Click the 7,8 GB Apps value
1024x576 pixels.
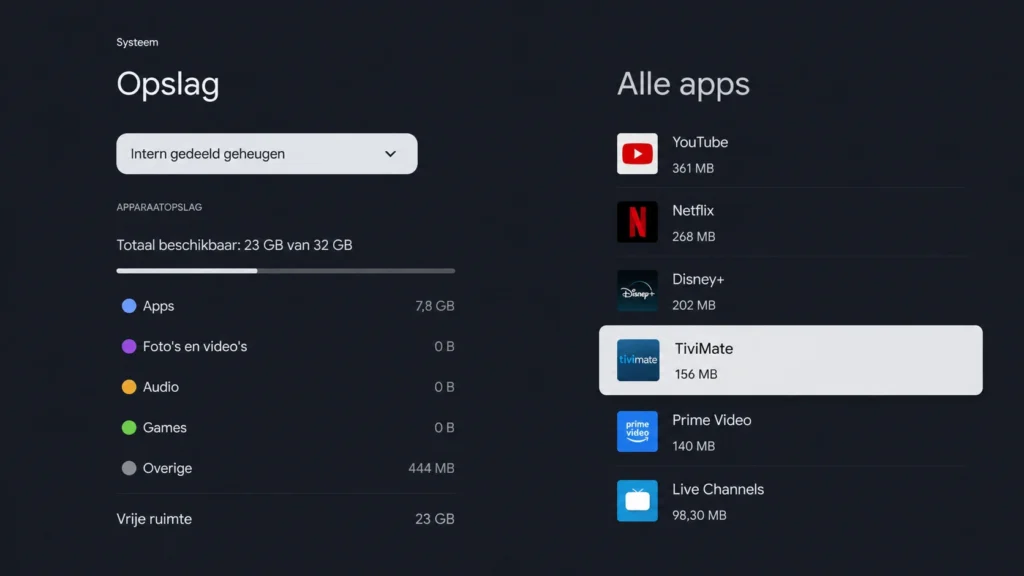(x=434, y=306)
